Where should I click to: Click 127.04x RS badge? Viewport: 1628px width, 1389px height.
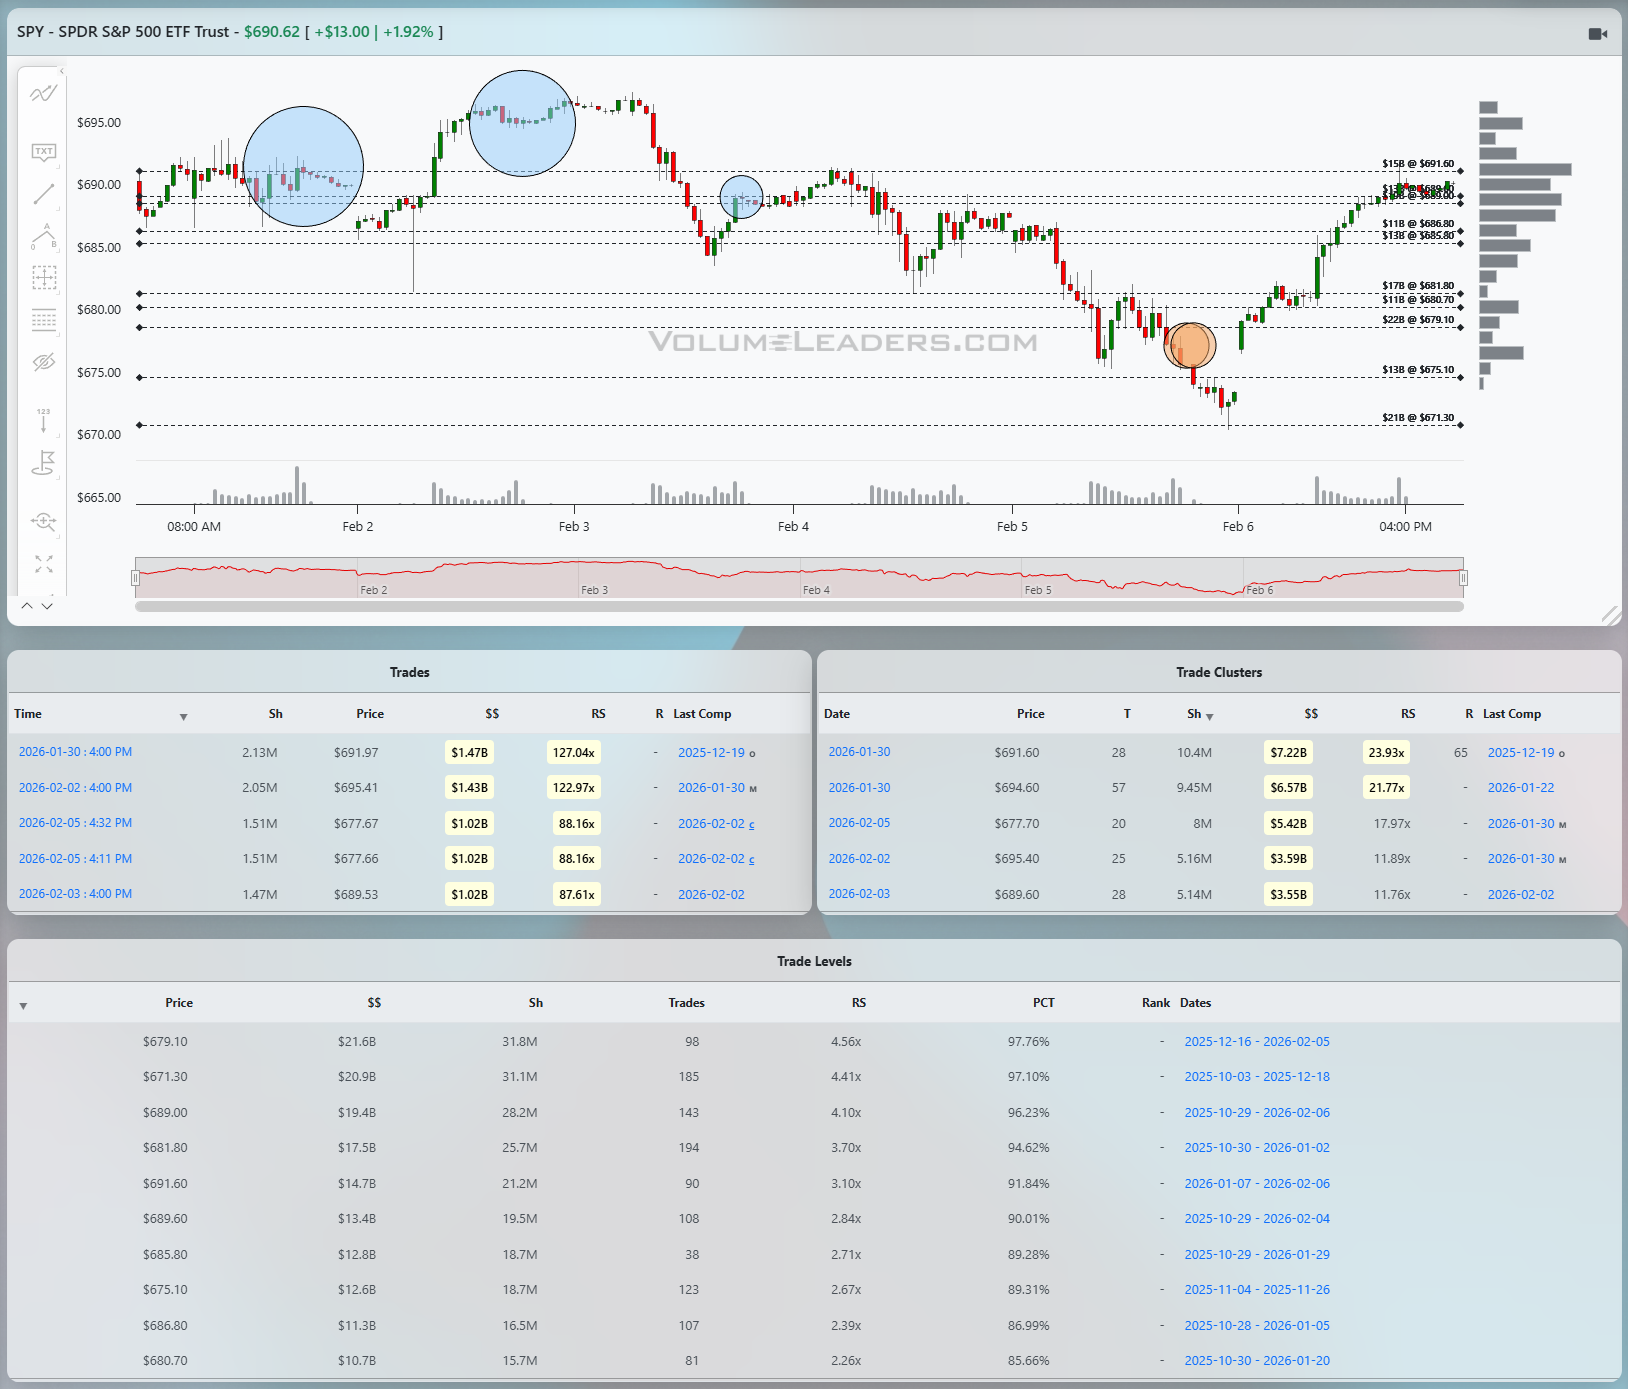573,753
